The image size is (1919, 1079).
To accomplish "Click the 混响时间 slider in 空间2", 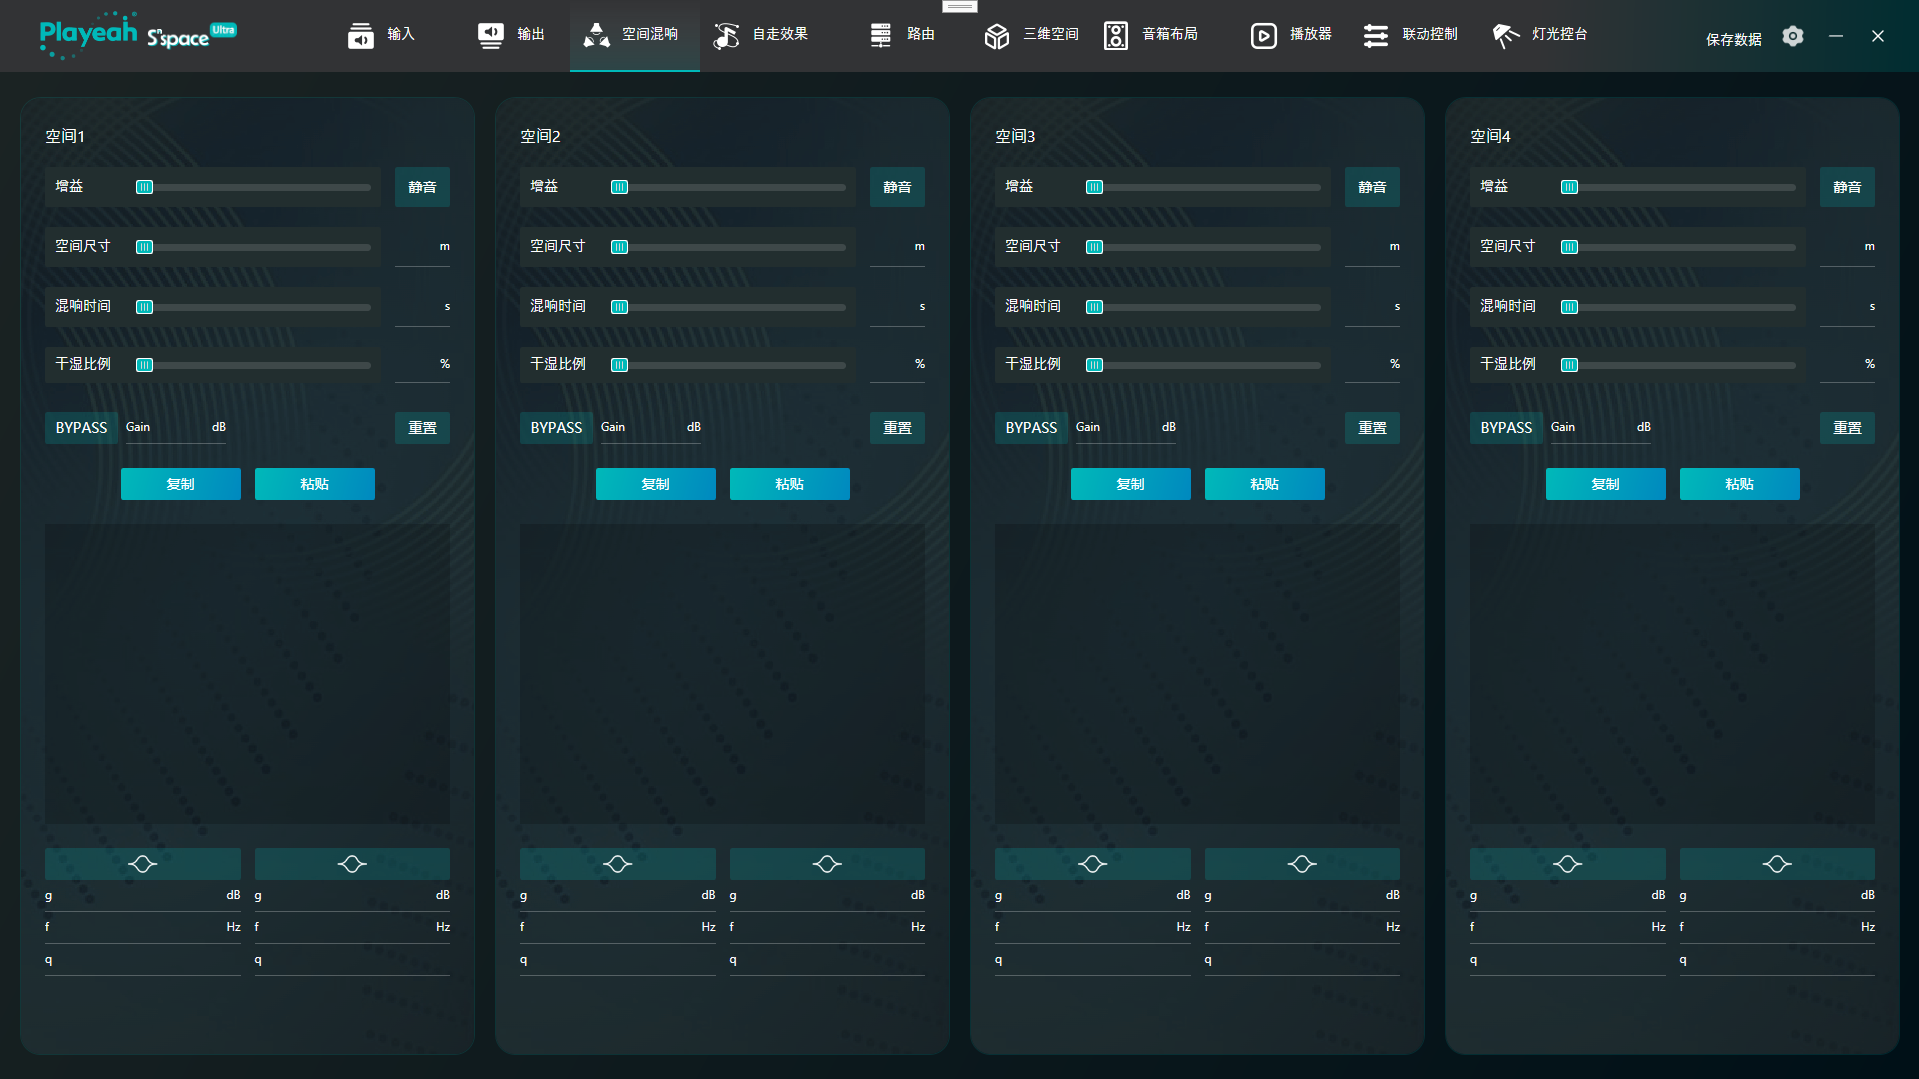I will 729,307.
